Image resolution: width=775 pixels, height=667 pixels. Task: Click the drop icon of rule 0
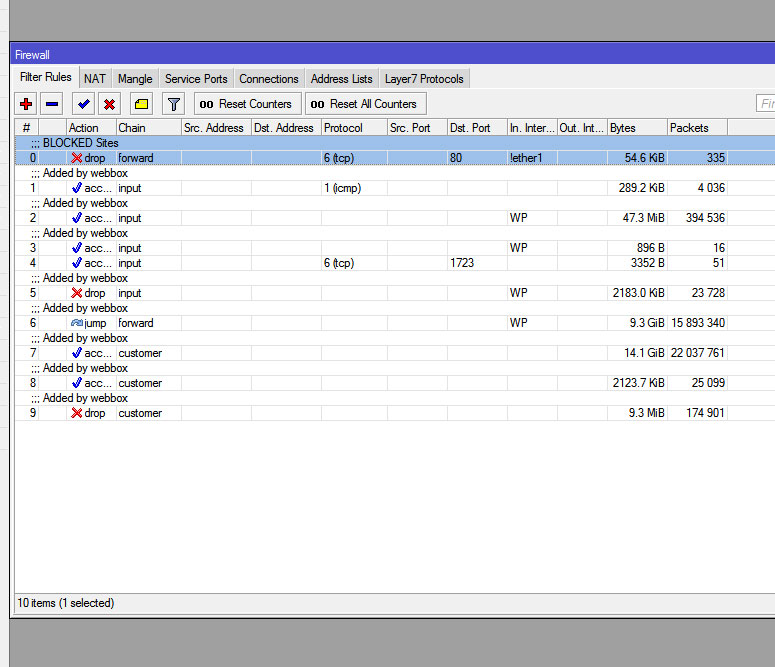pyautogui.click(x=76, y=158)
